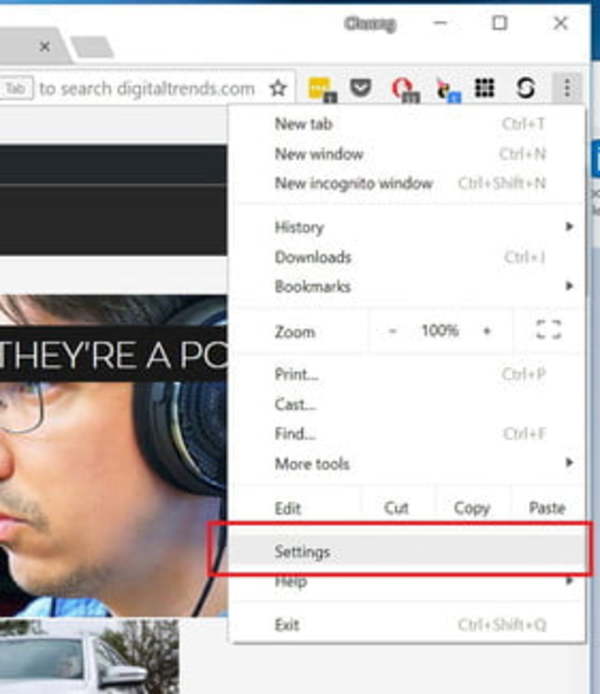Click the address bar search field
The width and height of the screenshot is (600, 694).
coord(146,89)
